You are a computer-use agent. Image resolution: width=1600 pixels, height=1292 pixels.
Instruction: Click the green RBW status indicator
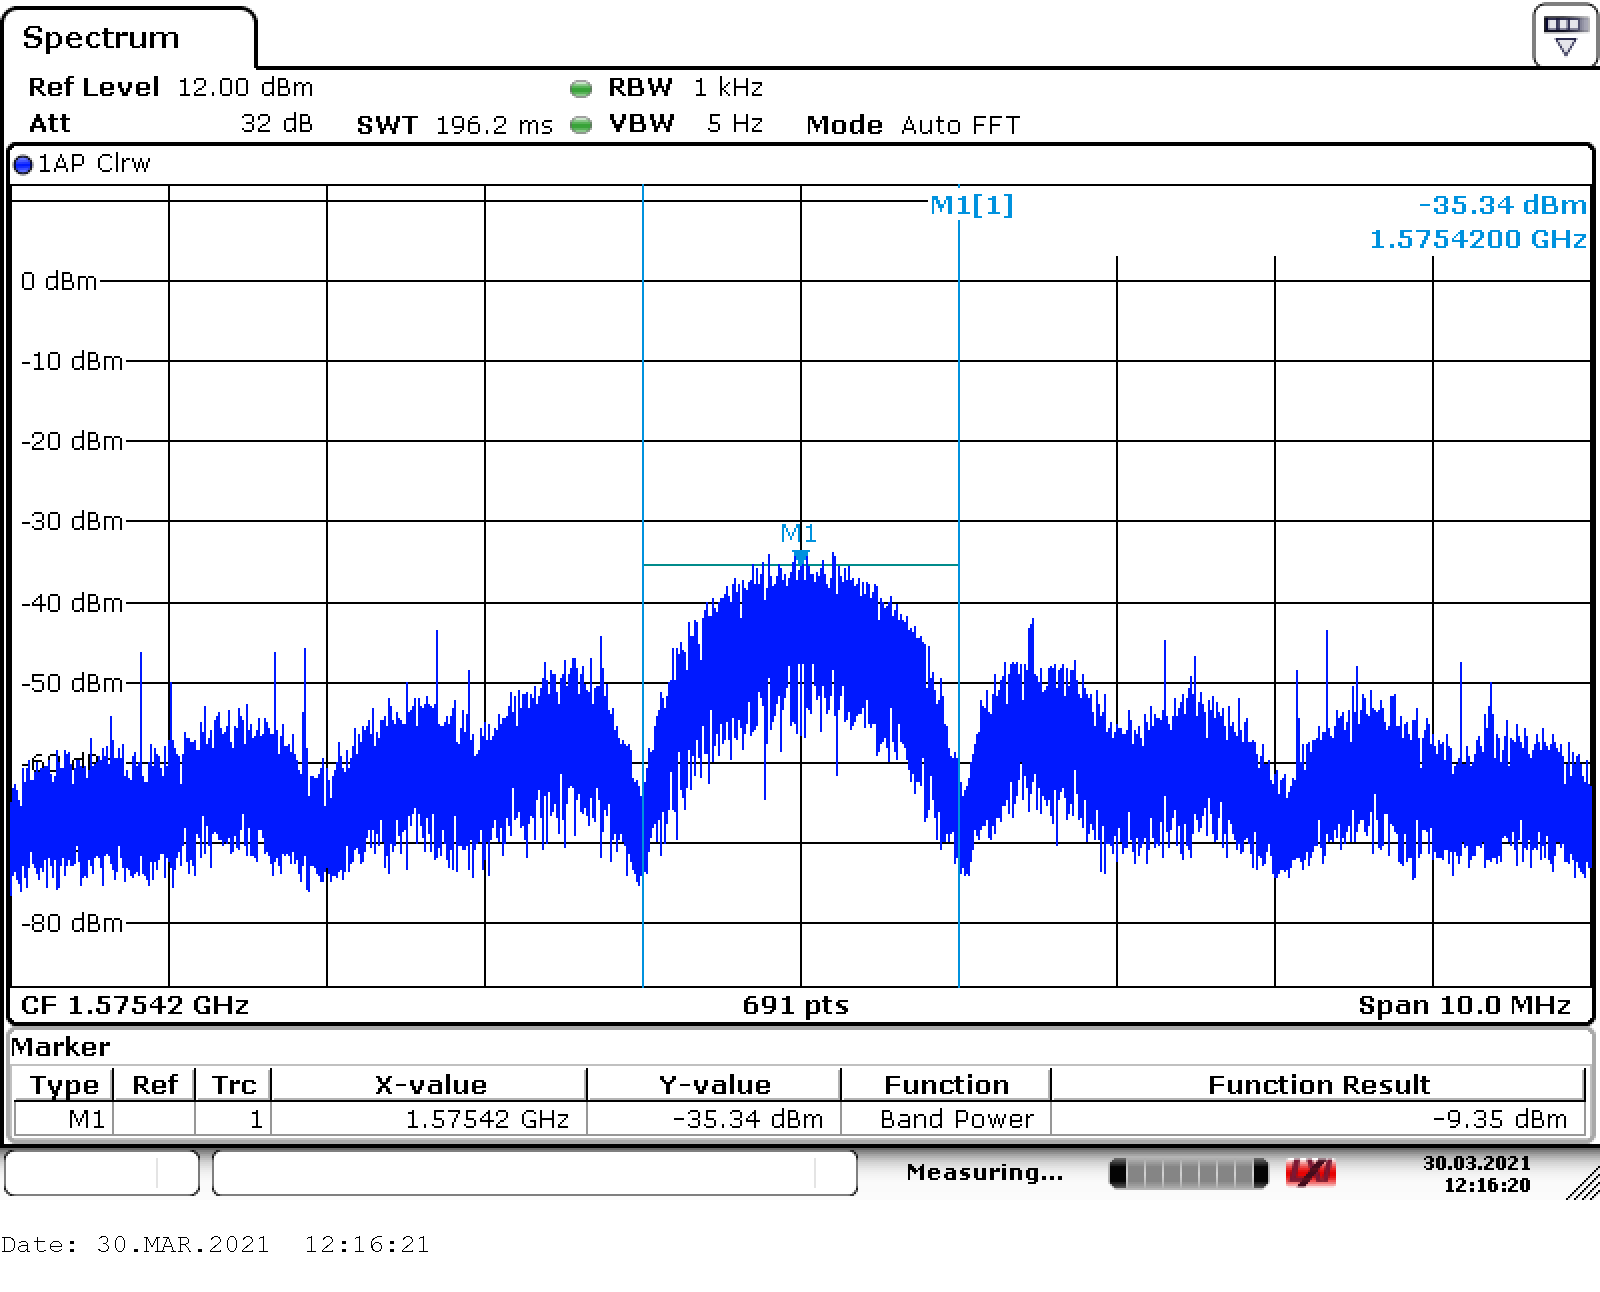581,89
